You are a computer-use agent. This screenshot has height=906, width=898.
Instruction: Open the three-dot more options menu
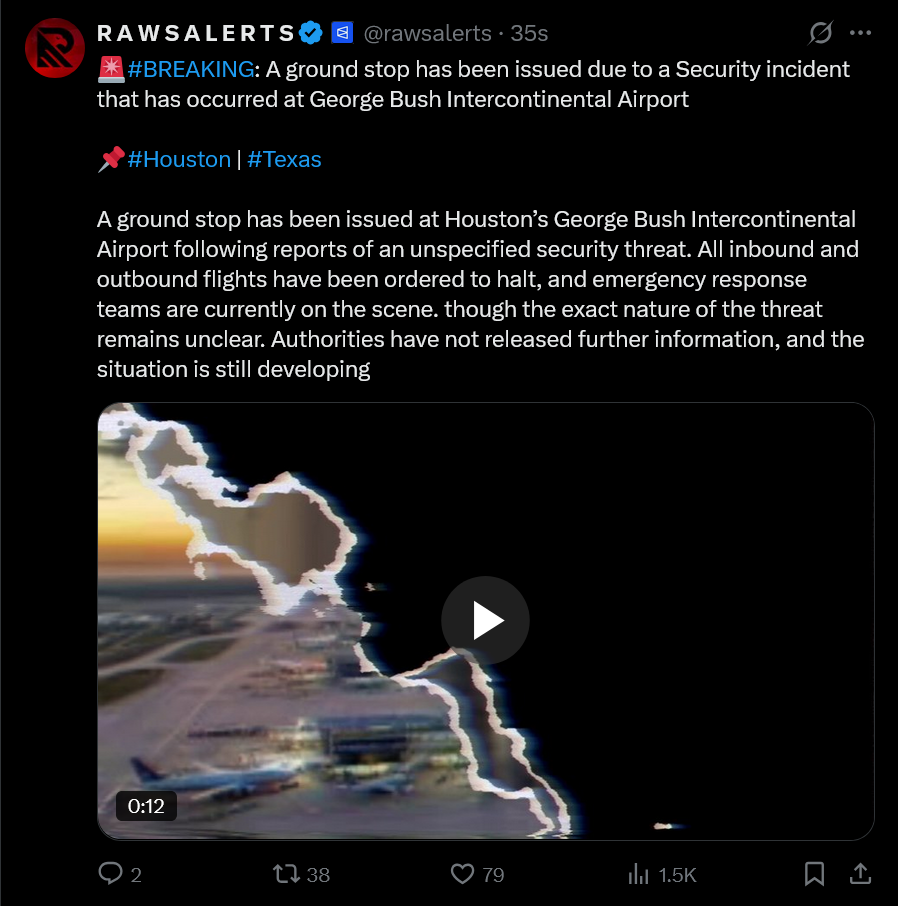tap(860, 33)
